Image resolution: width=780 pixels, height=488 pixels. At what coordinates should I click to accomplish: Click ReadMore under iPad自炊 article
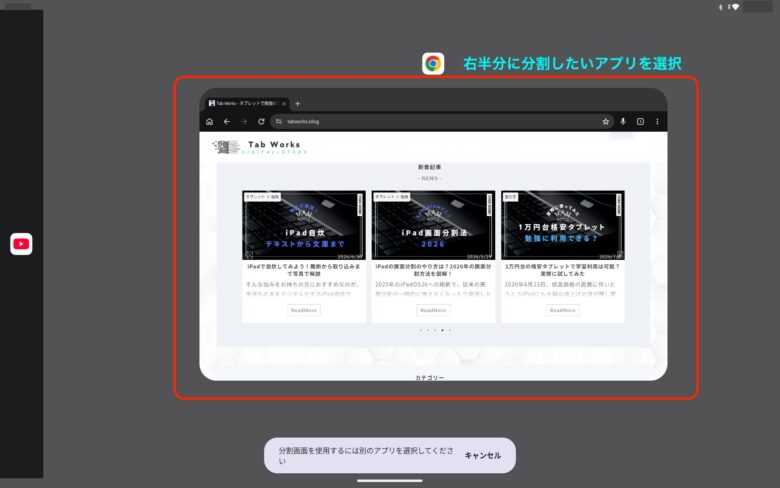point(304,310)
